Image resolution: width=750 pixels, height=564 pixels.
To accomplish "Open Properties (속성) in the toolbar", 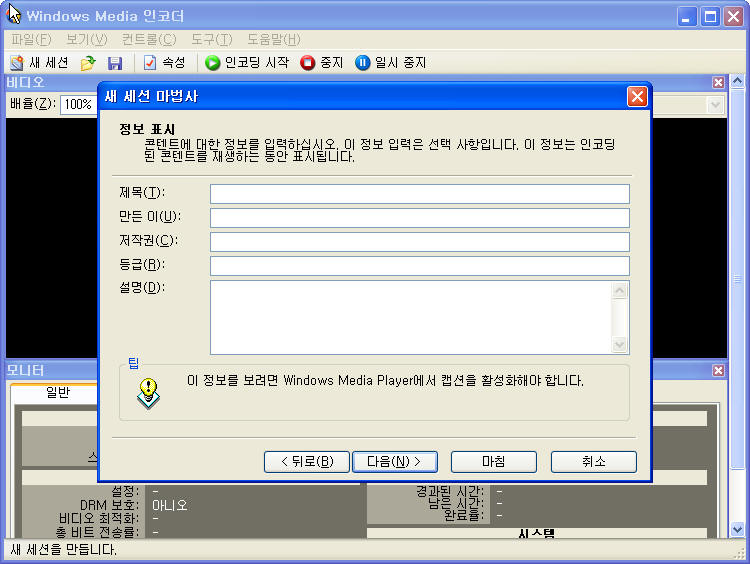I will (164, 63).
